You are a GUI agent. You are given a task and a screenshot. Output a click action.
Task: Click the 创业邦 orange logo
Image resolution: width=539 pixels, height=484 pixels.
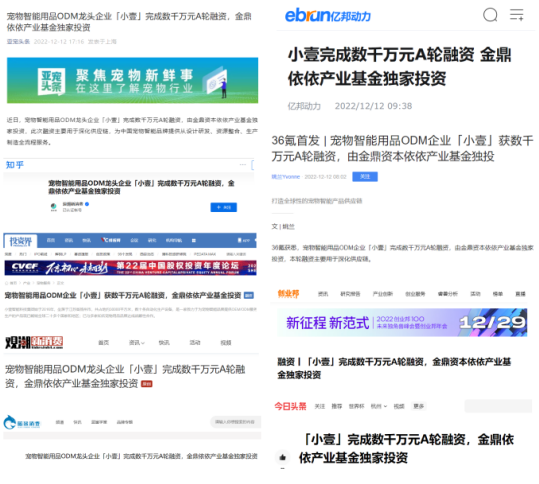(288, 294)
